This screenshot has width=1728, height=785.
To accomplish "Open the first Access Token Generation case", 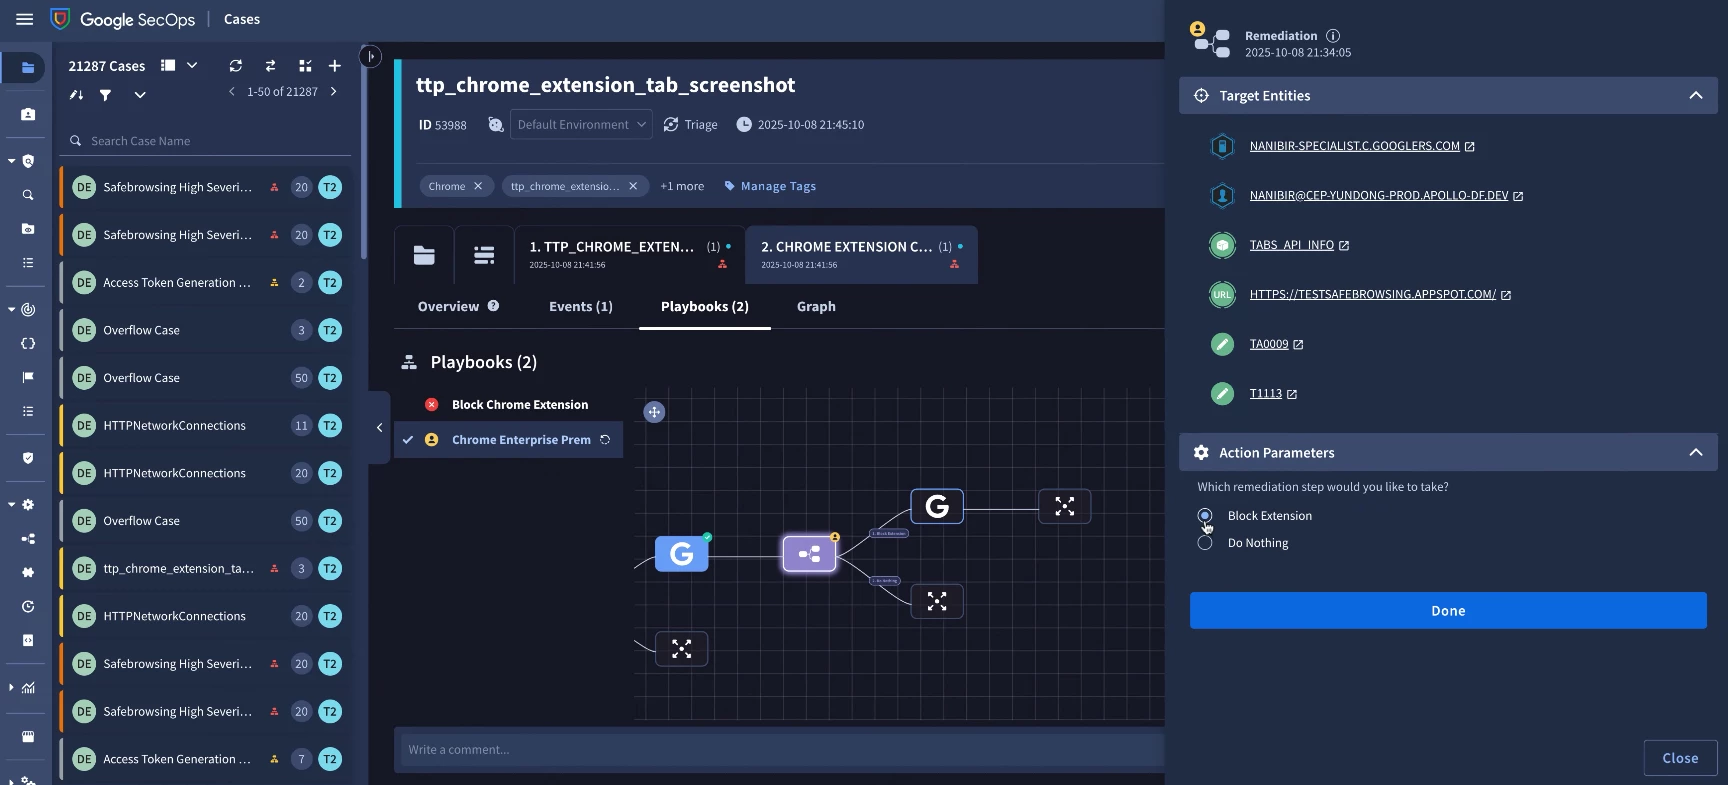I will click(205, 283).
